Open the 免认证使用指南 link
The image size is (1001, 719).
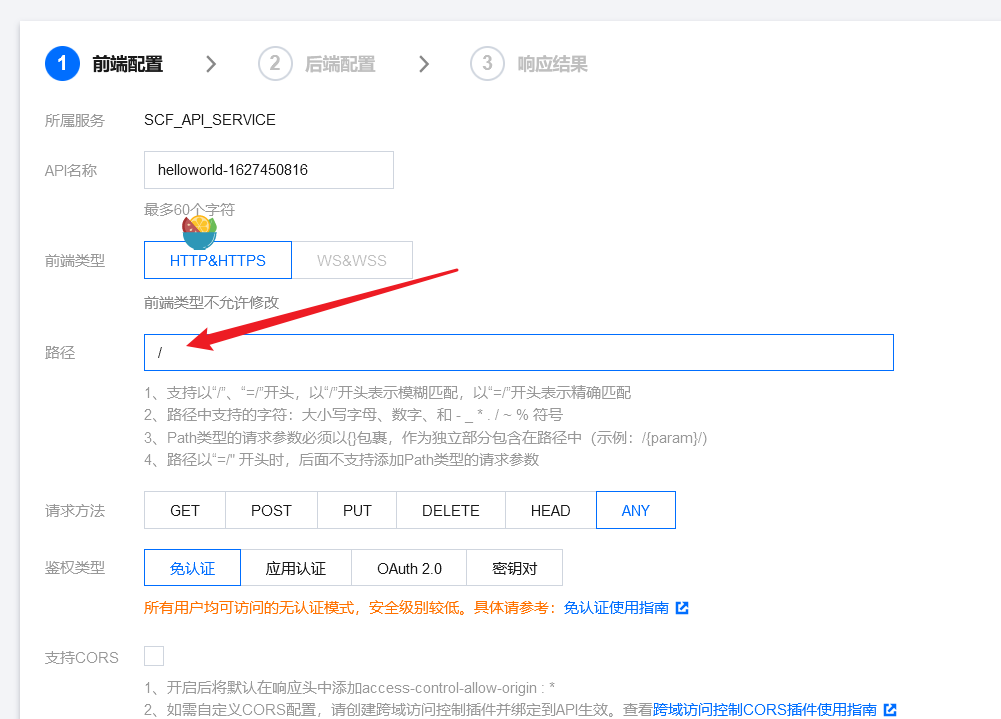click(616, 607)
